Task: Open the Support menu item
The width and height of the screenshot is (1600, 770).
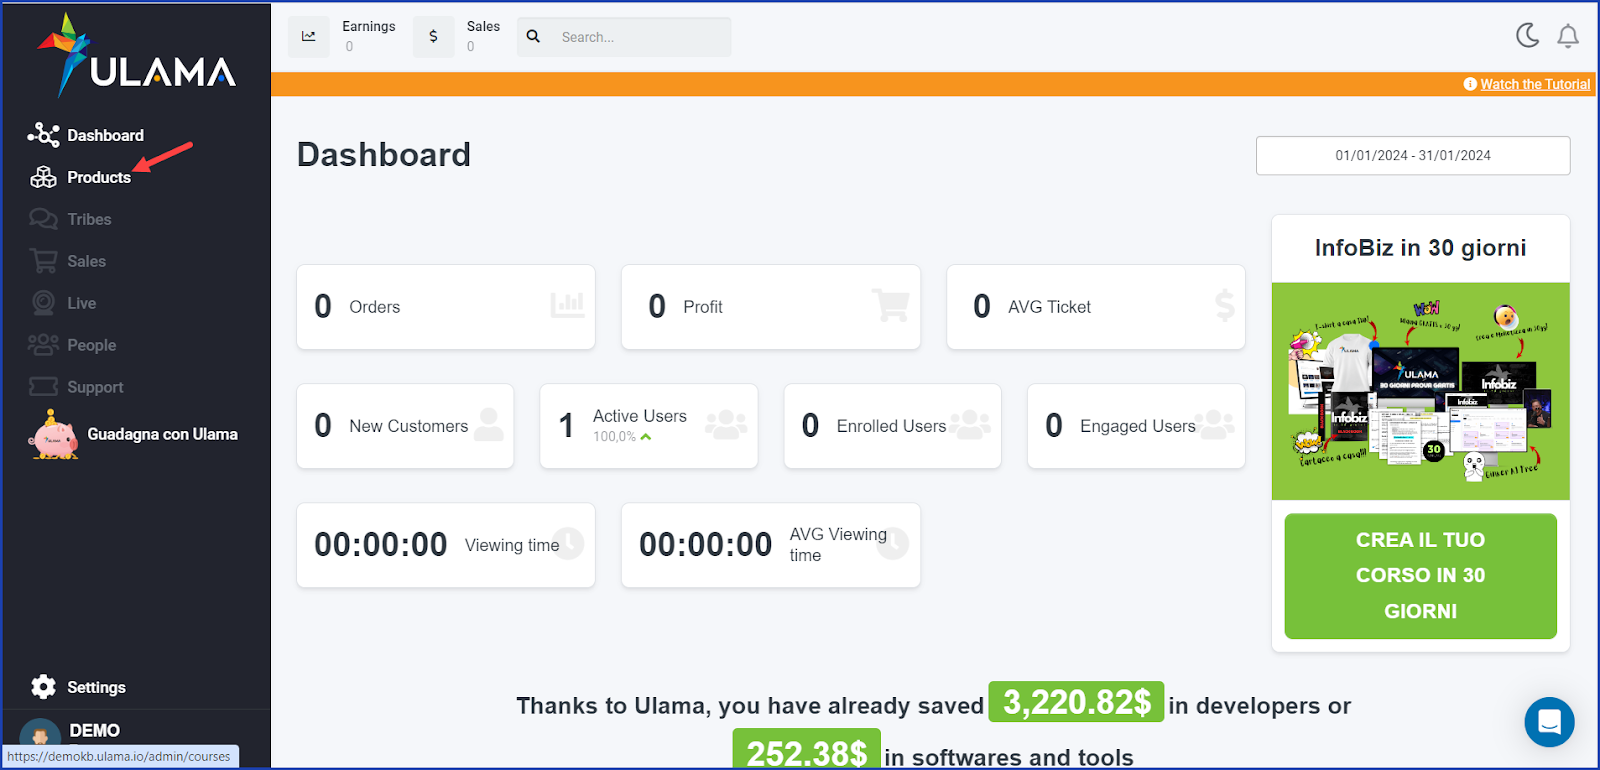Action: tap(95, 387)
